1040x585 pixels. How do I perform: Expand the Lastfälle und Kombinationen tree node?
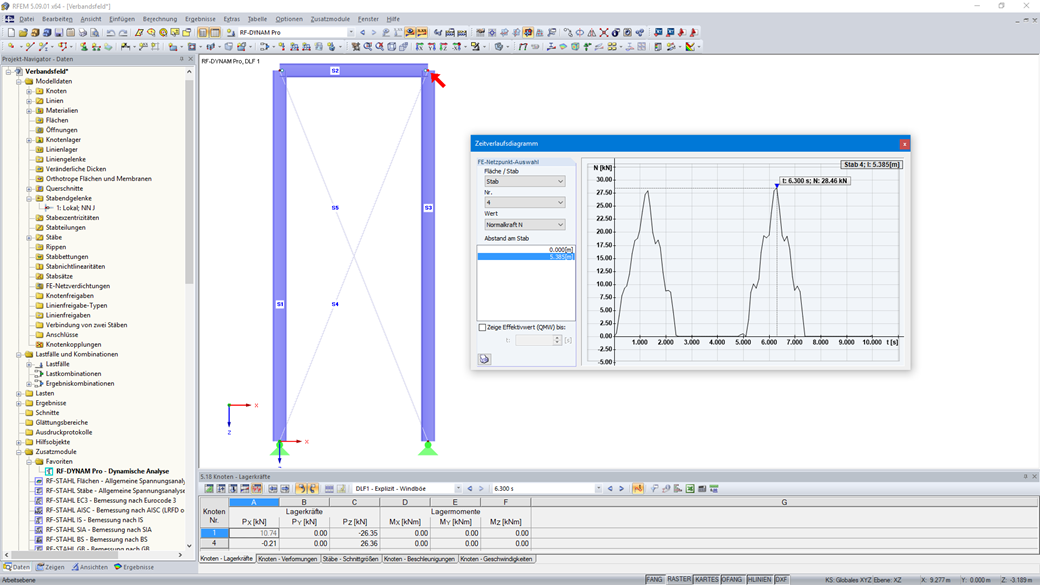19,354
